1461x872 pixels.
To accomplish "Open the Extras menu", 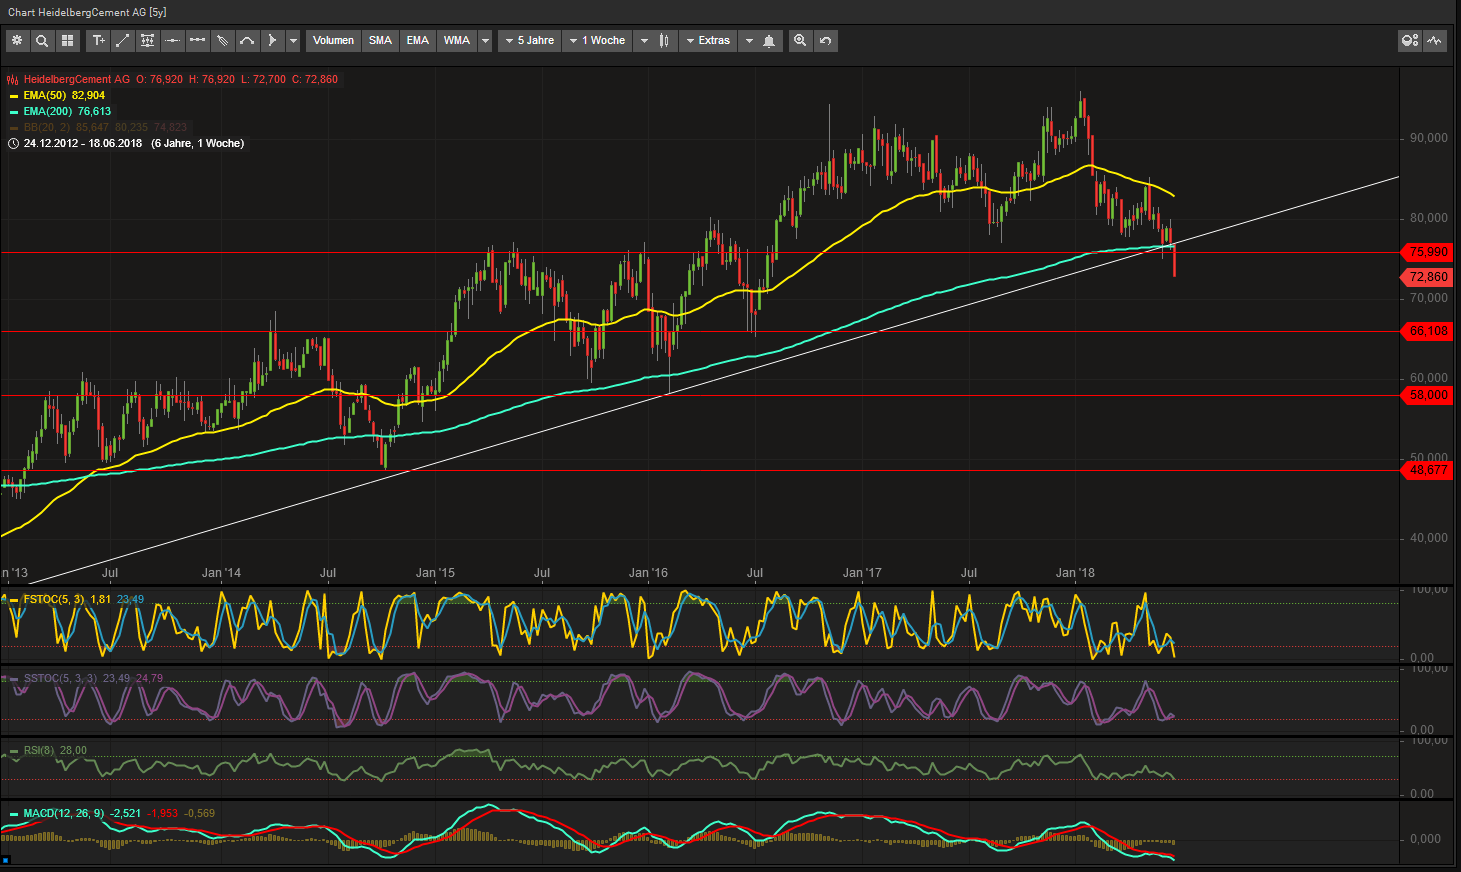I will click(x=708, y=41).
